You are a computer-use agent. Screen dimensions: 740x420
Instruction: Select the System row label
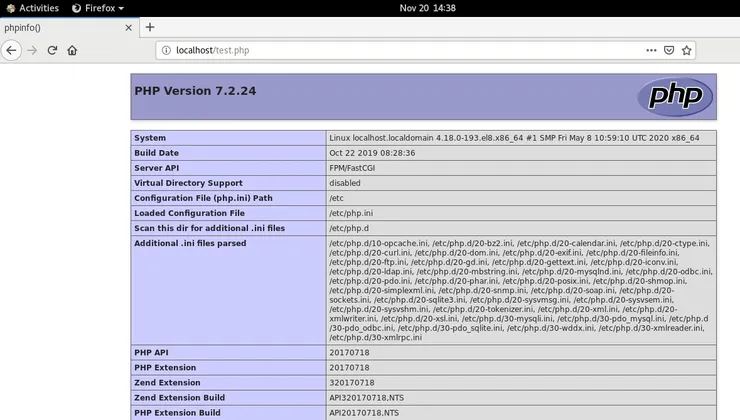[150, 138]
